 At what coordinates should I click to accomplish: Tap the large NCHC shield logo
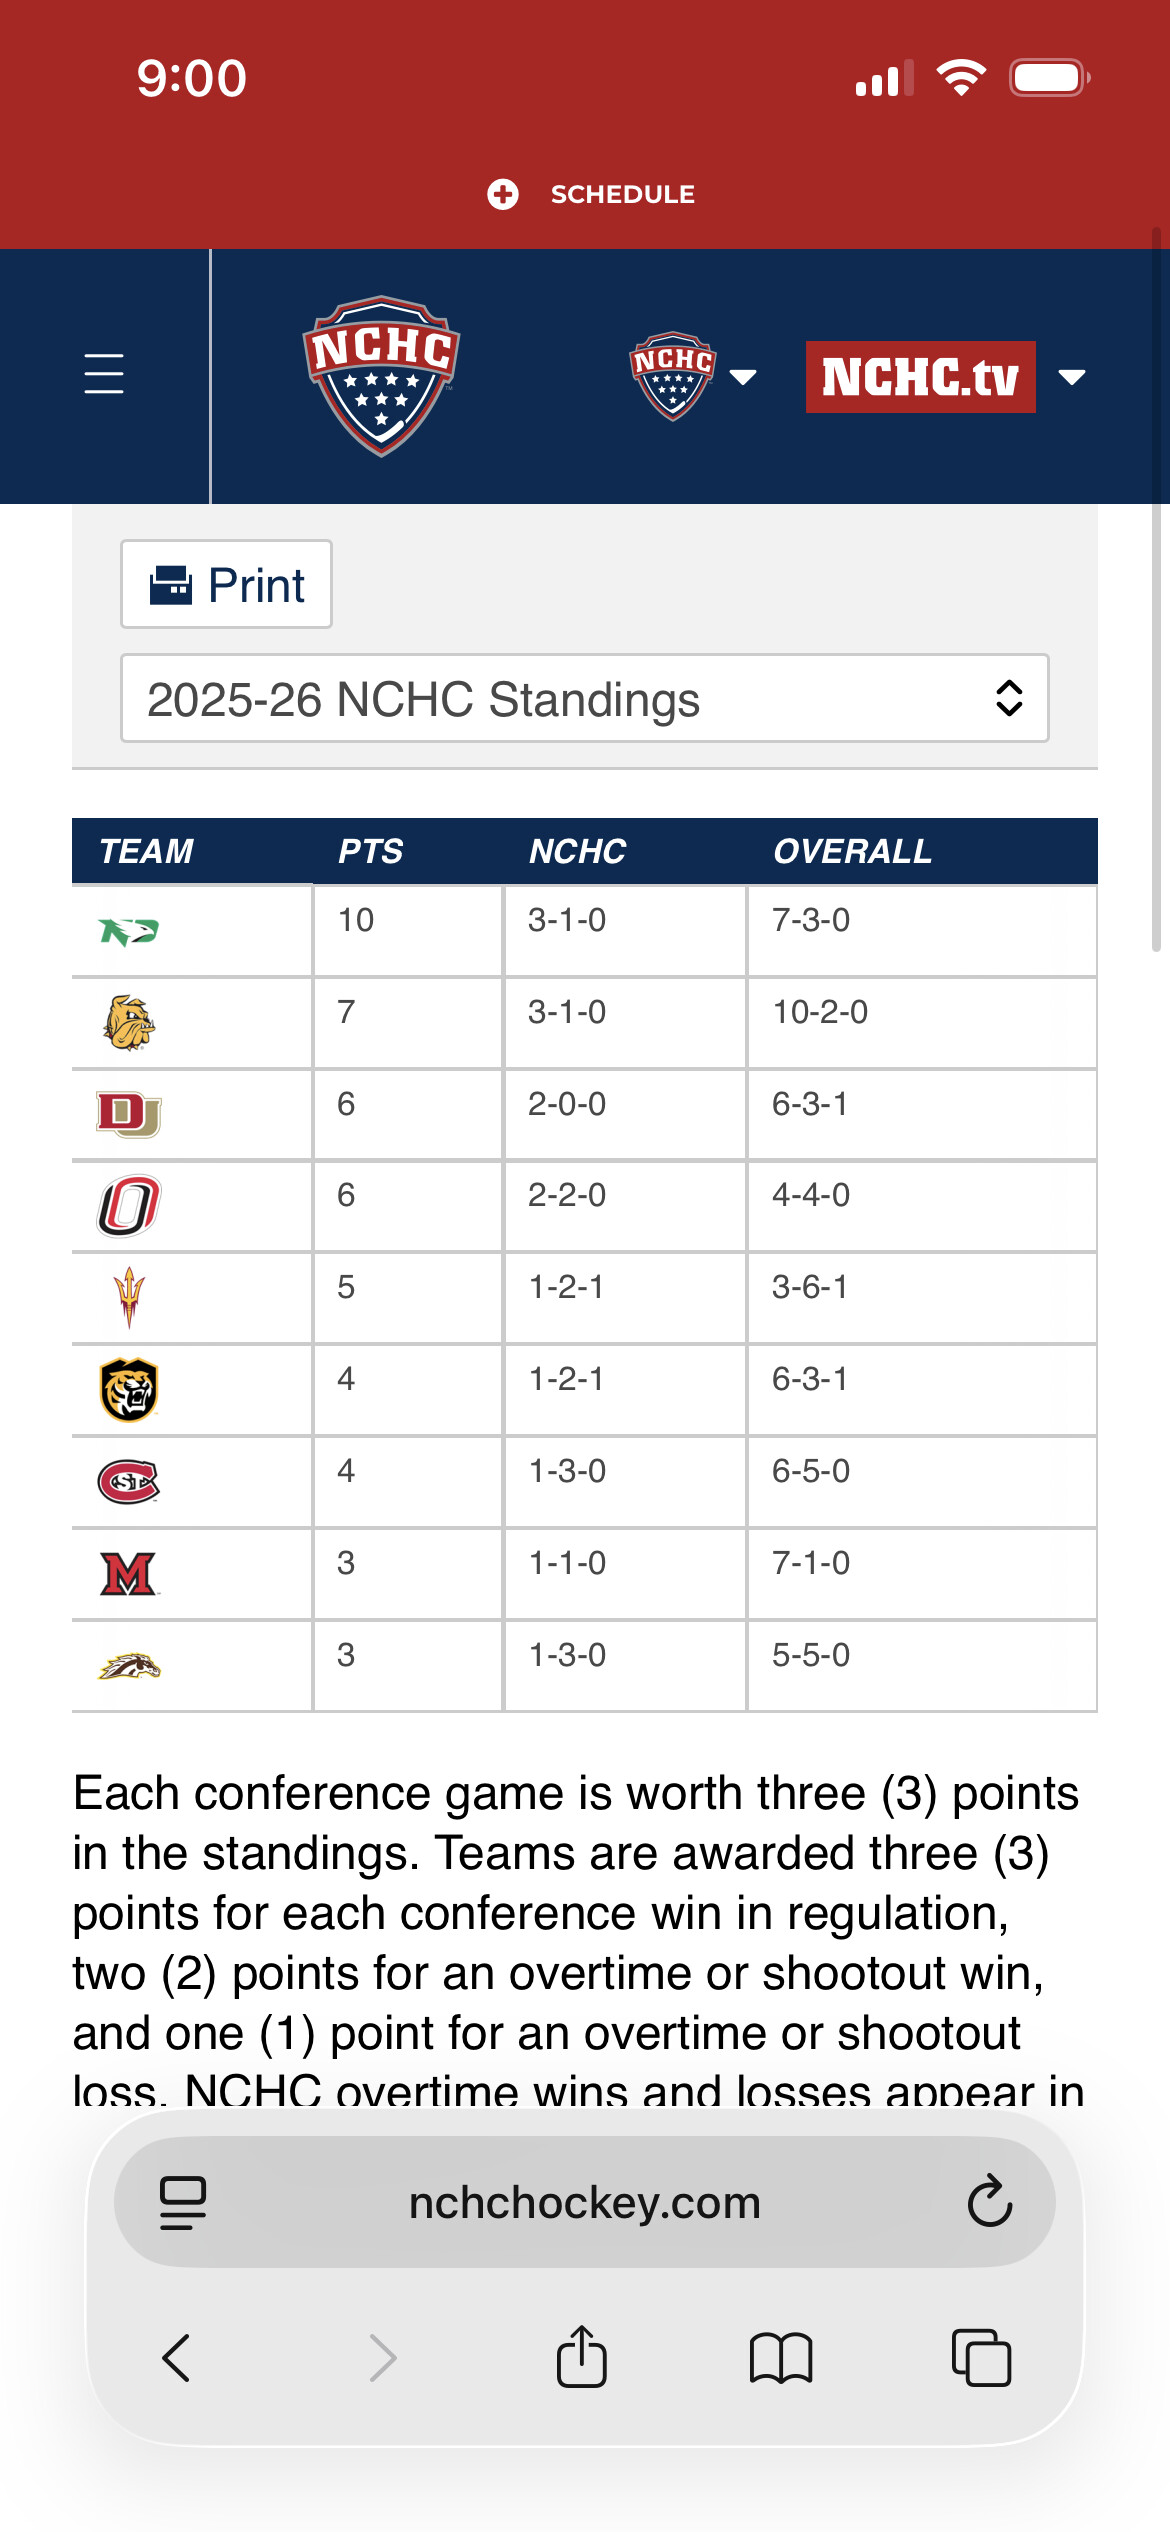(381, 375)
